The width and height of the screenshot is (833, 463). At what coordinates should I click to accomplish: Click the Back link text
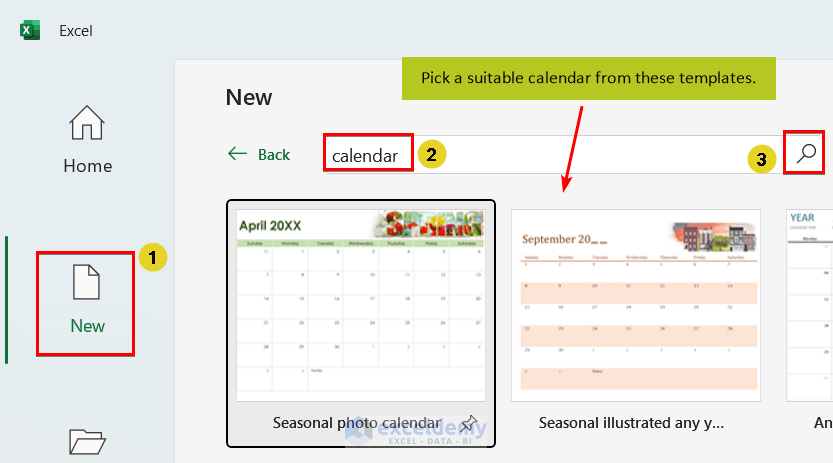tap(273, 155)
